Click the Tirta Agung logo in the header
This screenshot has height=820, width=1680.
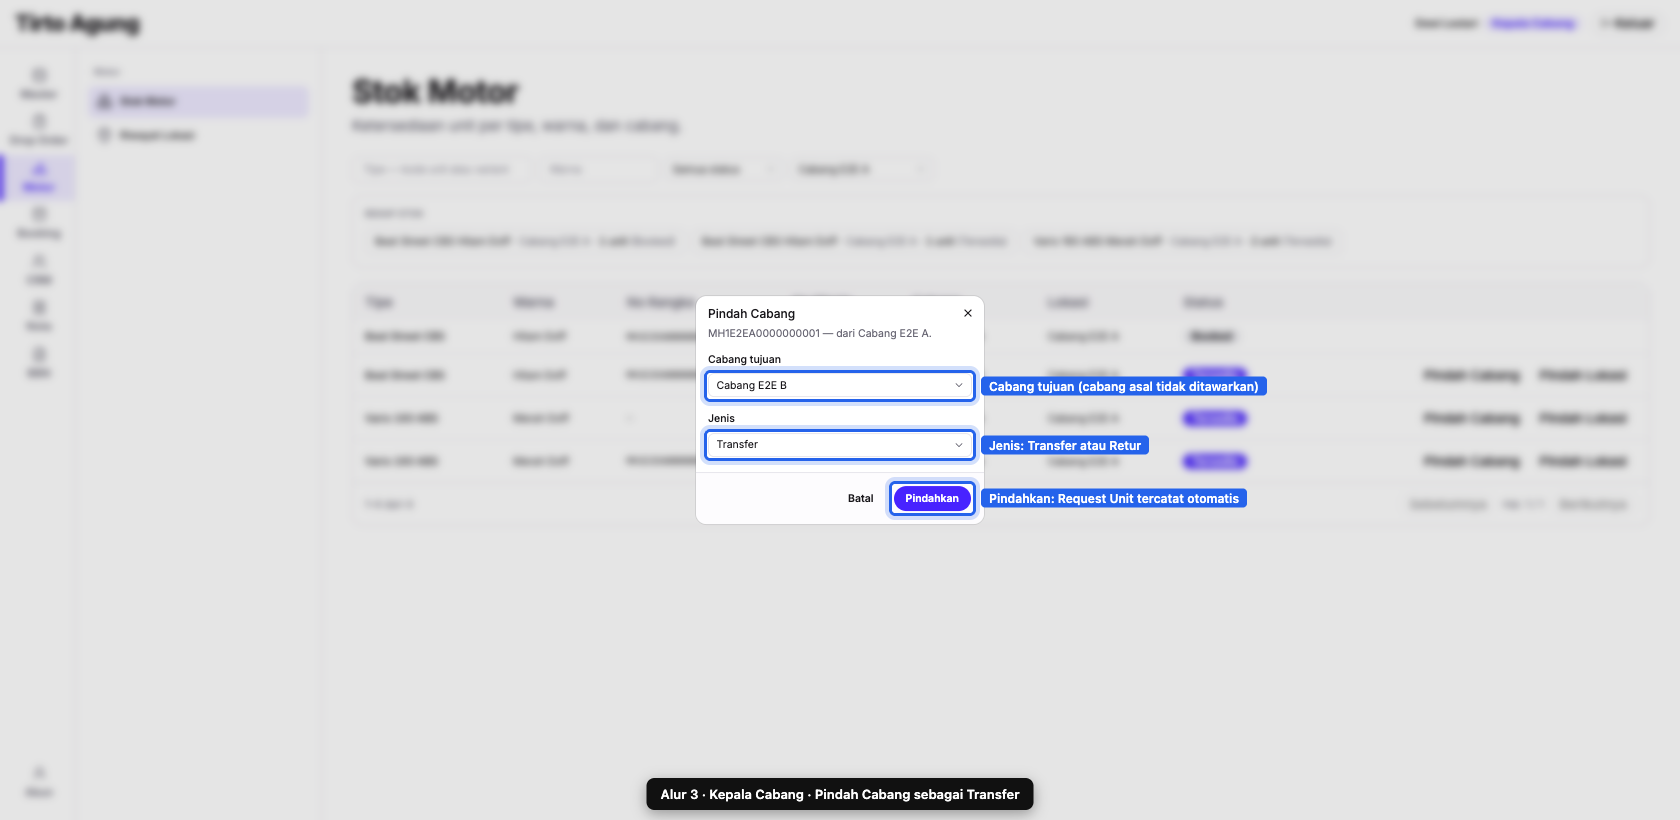78,23
